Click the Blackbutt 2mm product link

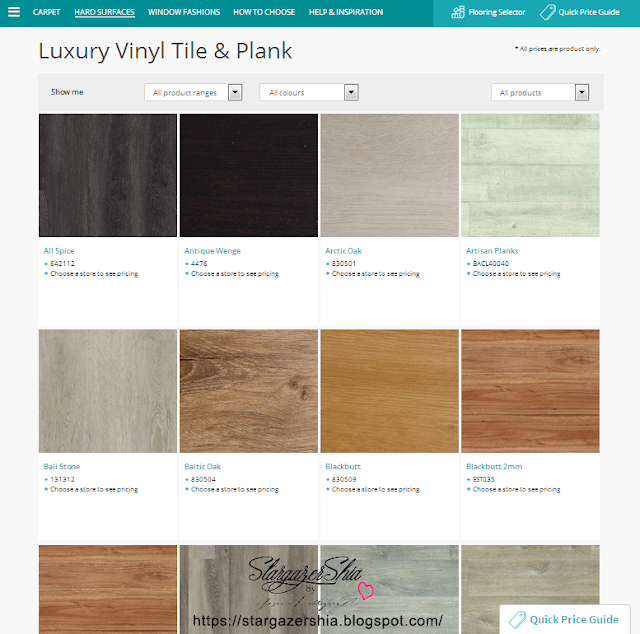(494, 466)
